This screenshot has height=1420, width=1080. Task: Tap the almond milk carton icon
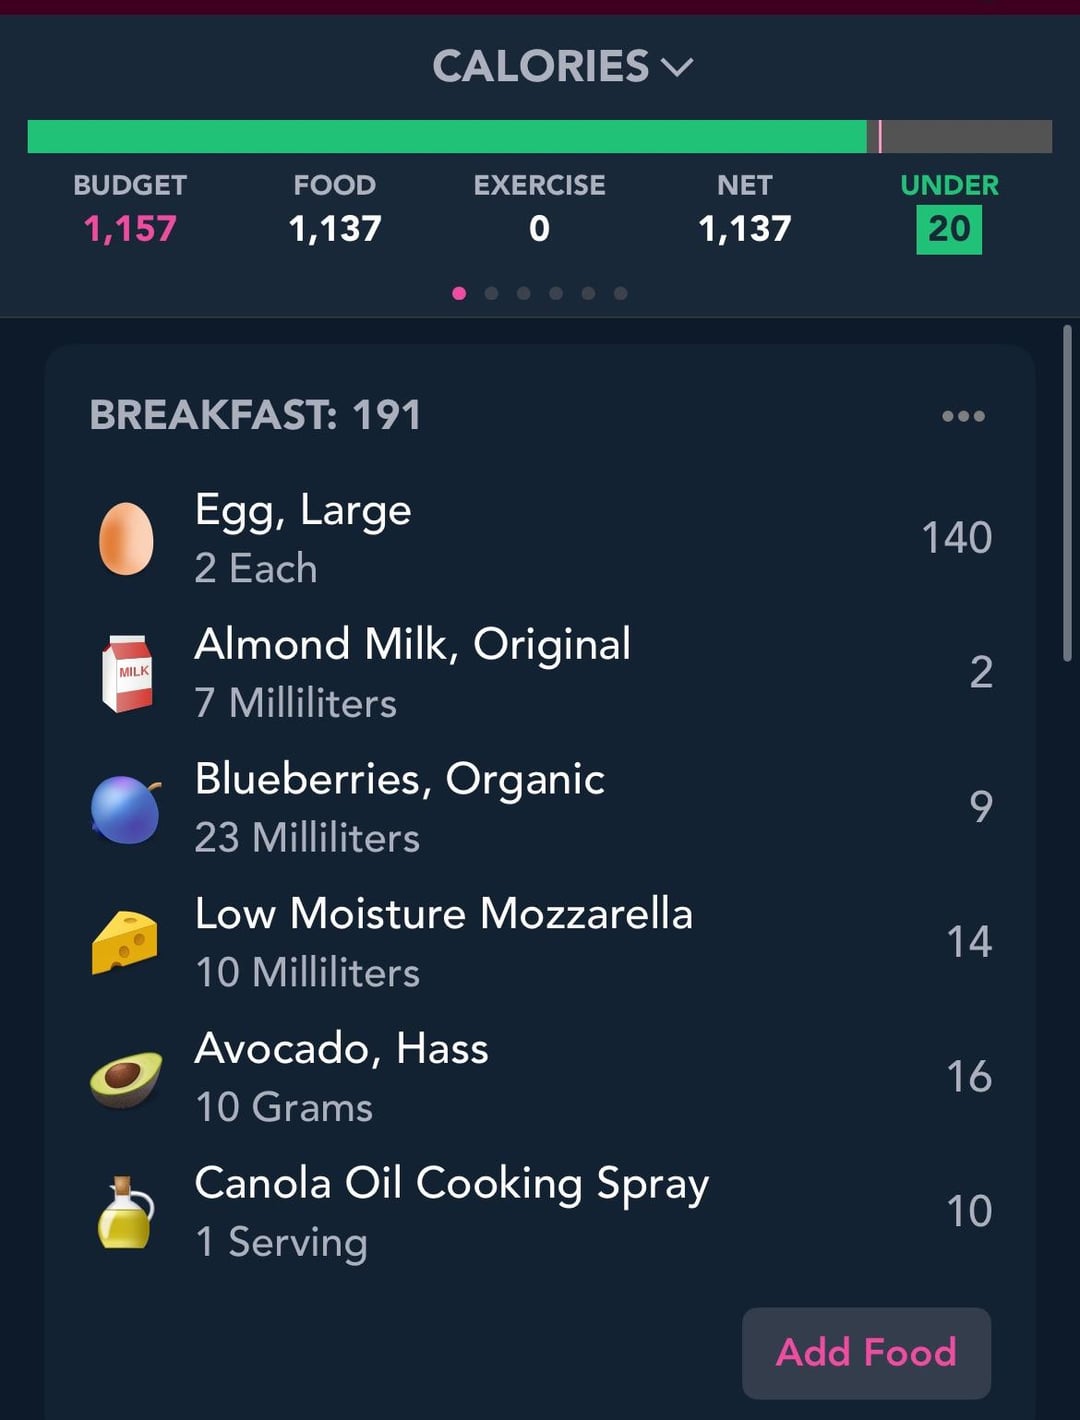127,673
